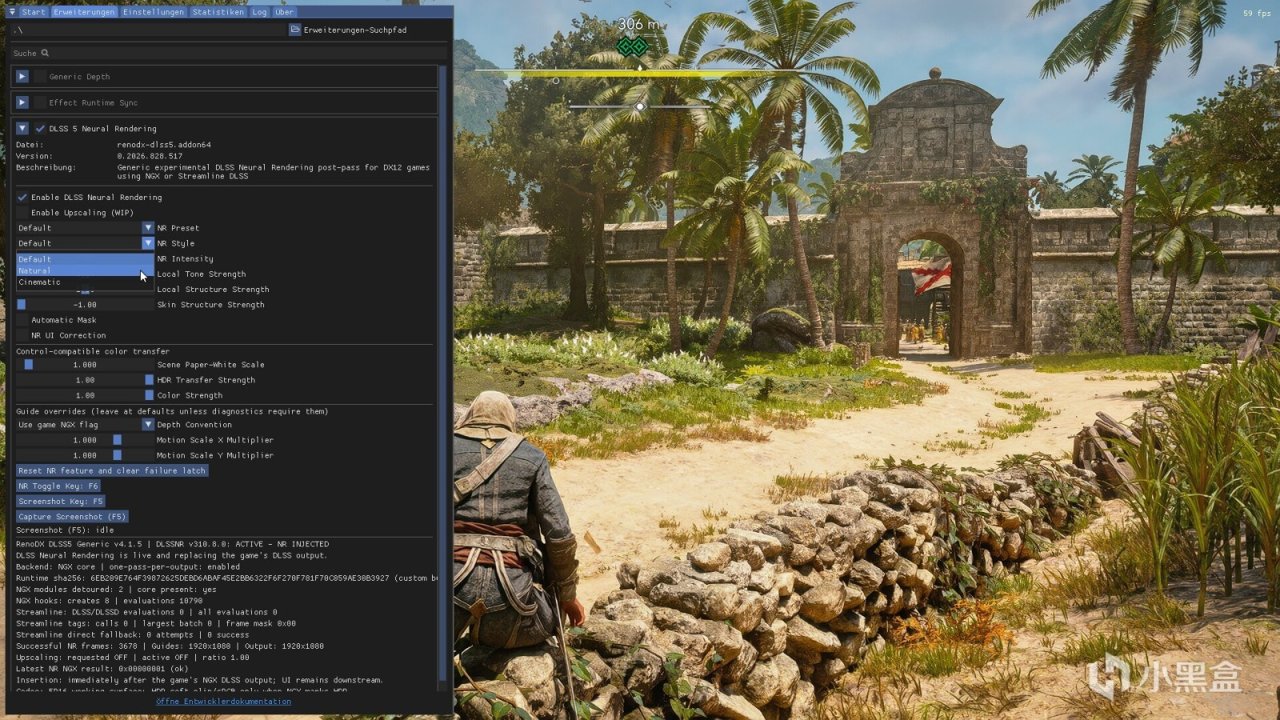Click the 'Upscaling: requested OFF' status line
1280x720 pixels.
[x=132, y=657]
